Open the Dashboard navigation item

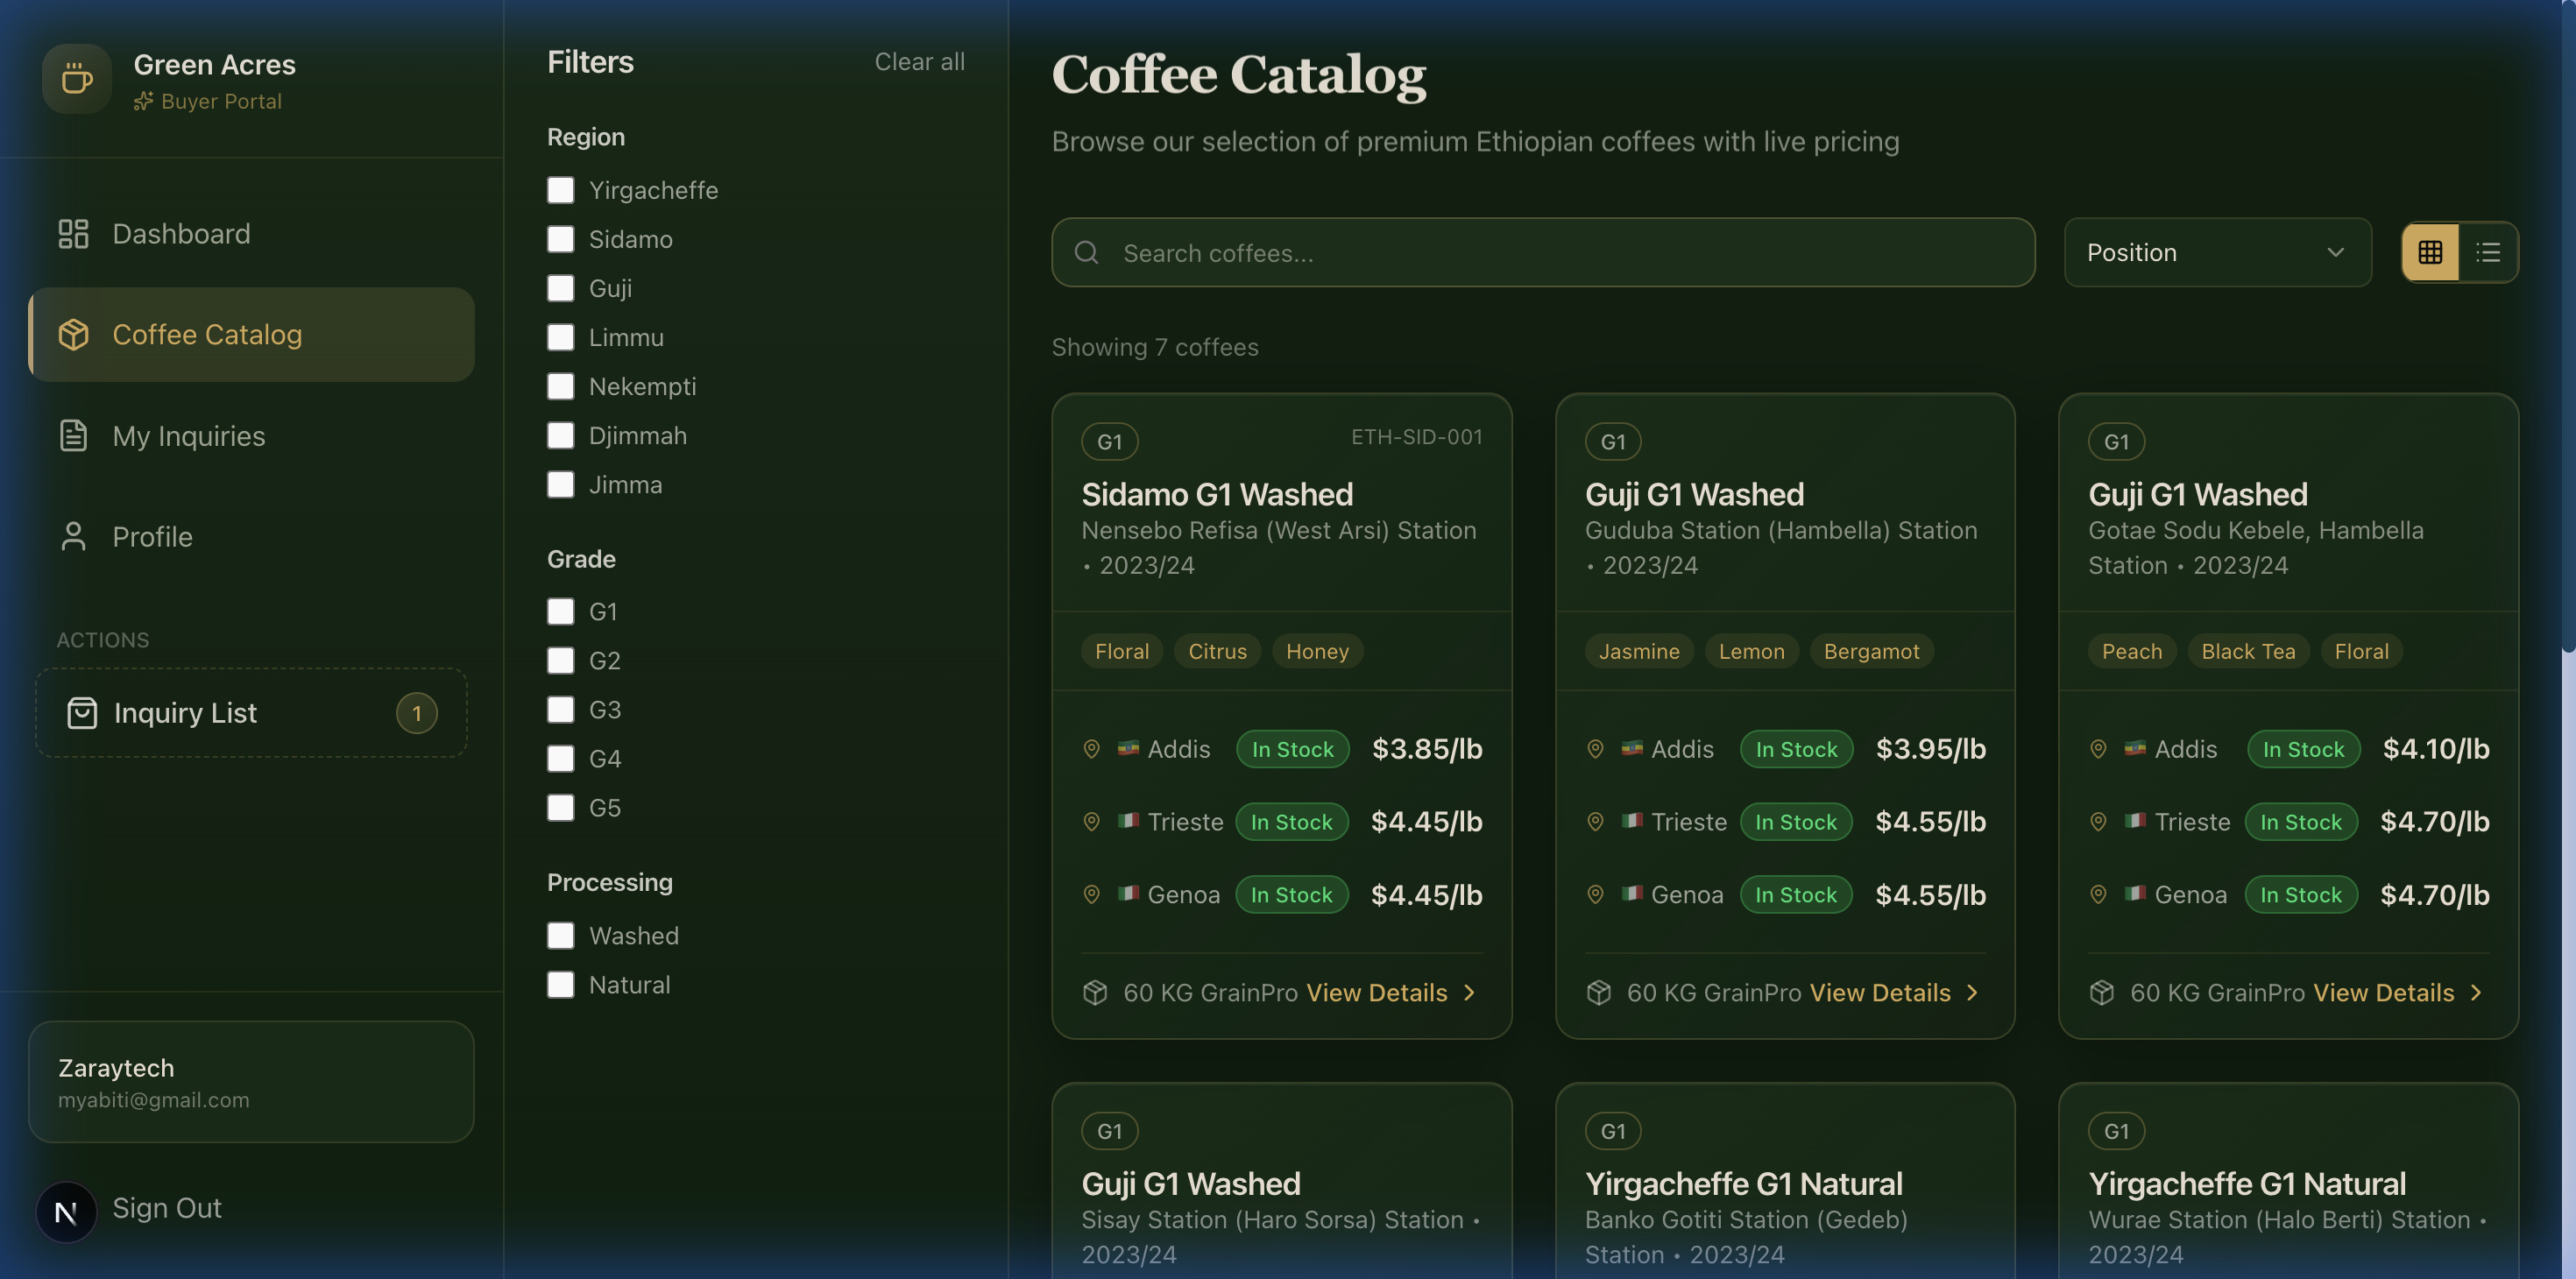tap(181, 233)
